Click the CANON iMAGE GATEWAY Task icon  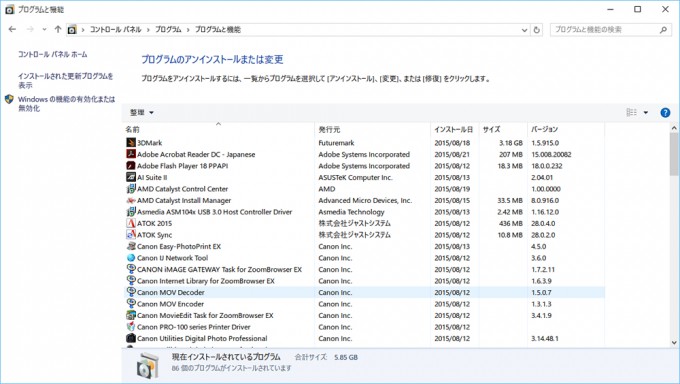tap(131, 269)
